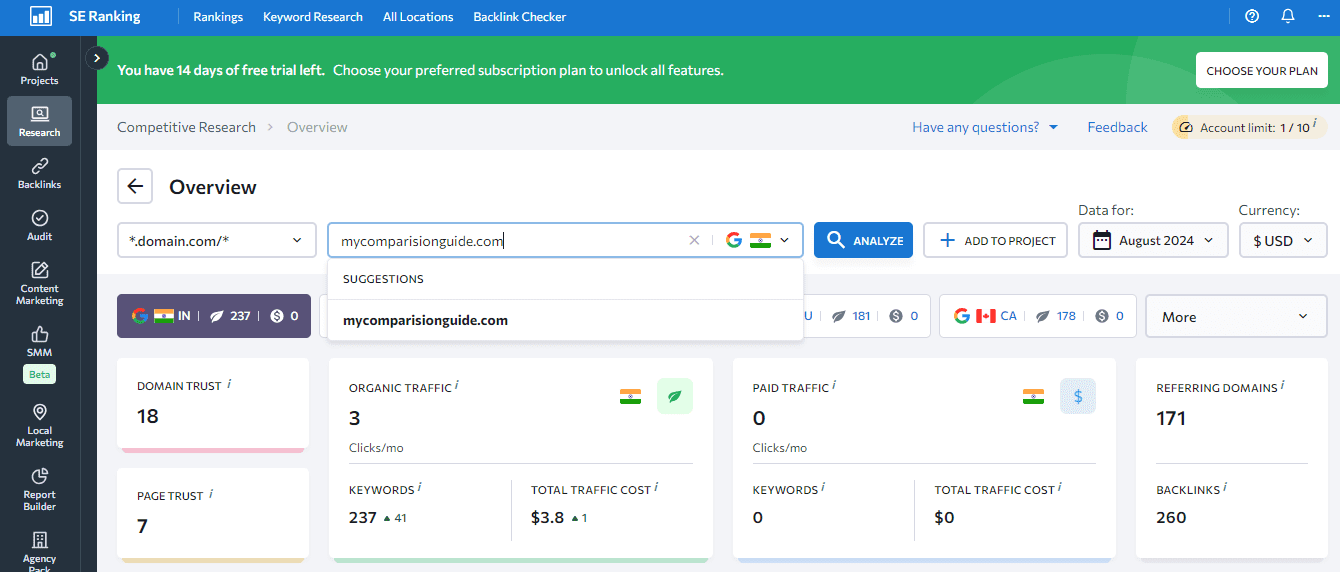Click India flag in Organic Traffic card
Viewport: 1340px width, 572px height.
coord(630,396)
